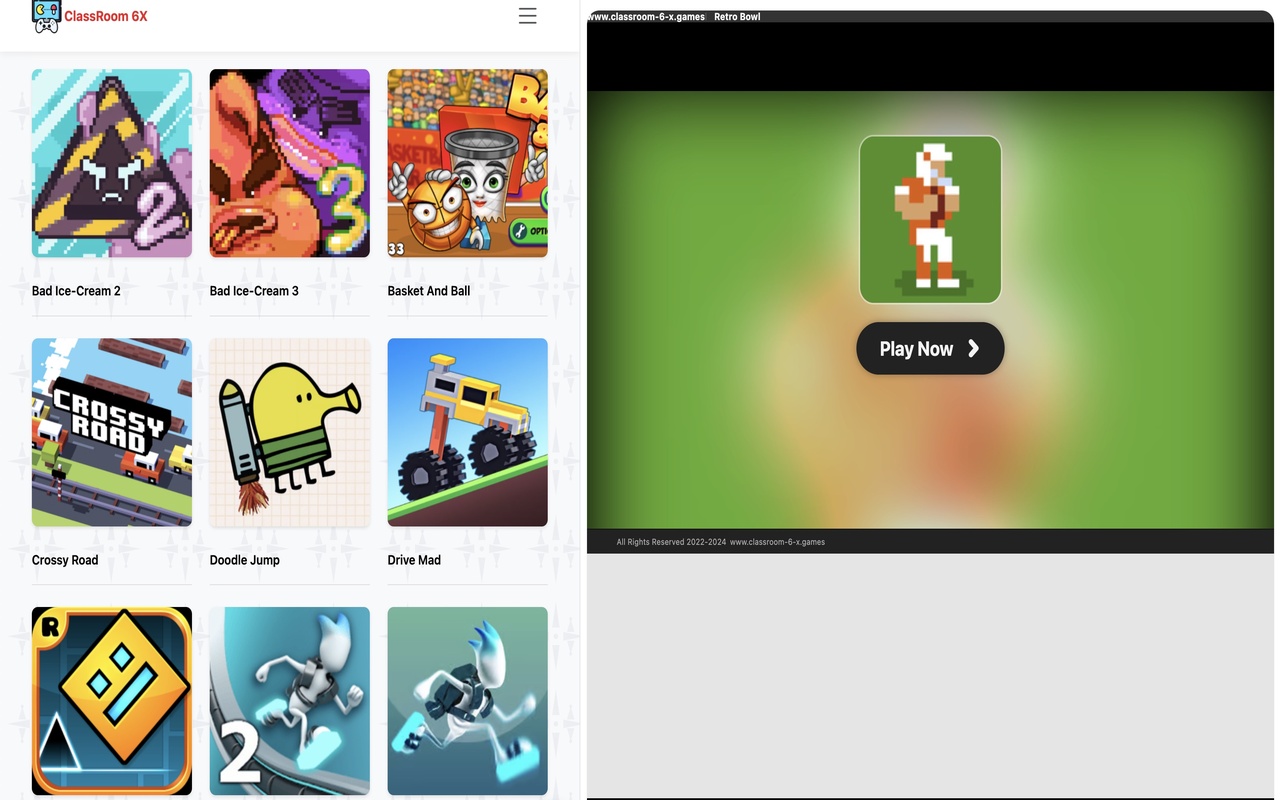Click the footer www.classroom-6-x.games link

(777, 542)
